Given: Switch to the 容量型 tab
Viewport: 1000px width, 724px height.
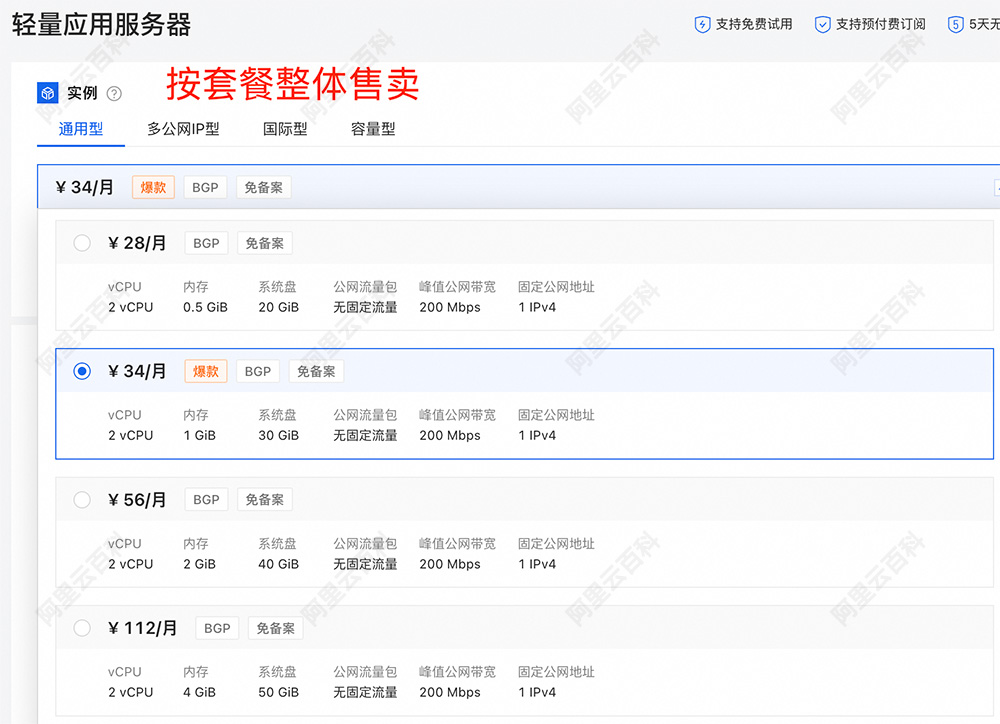Looking at the screenshot, I should tap(373, 129).
